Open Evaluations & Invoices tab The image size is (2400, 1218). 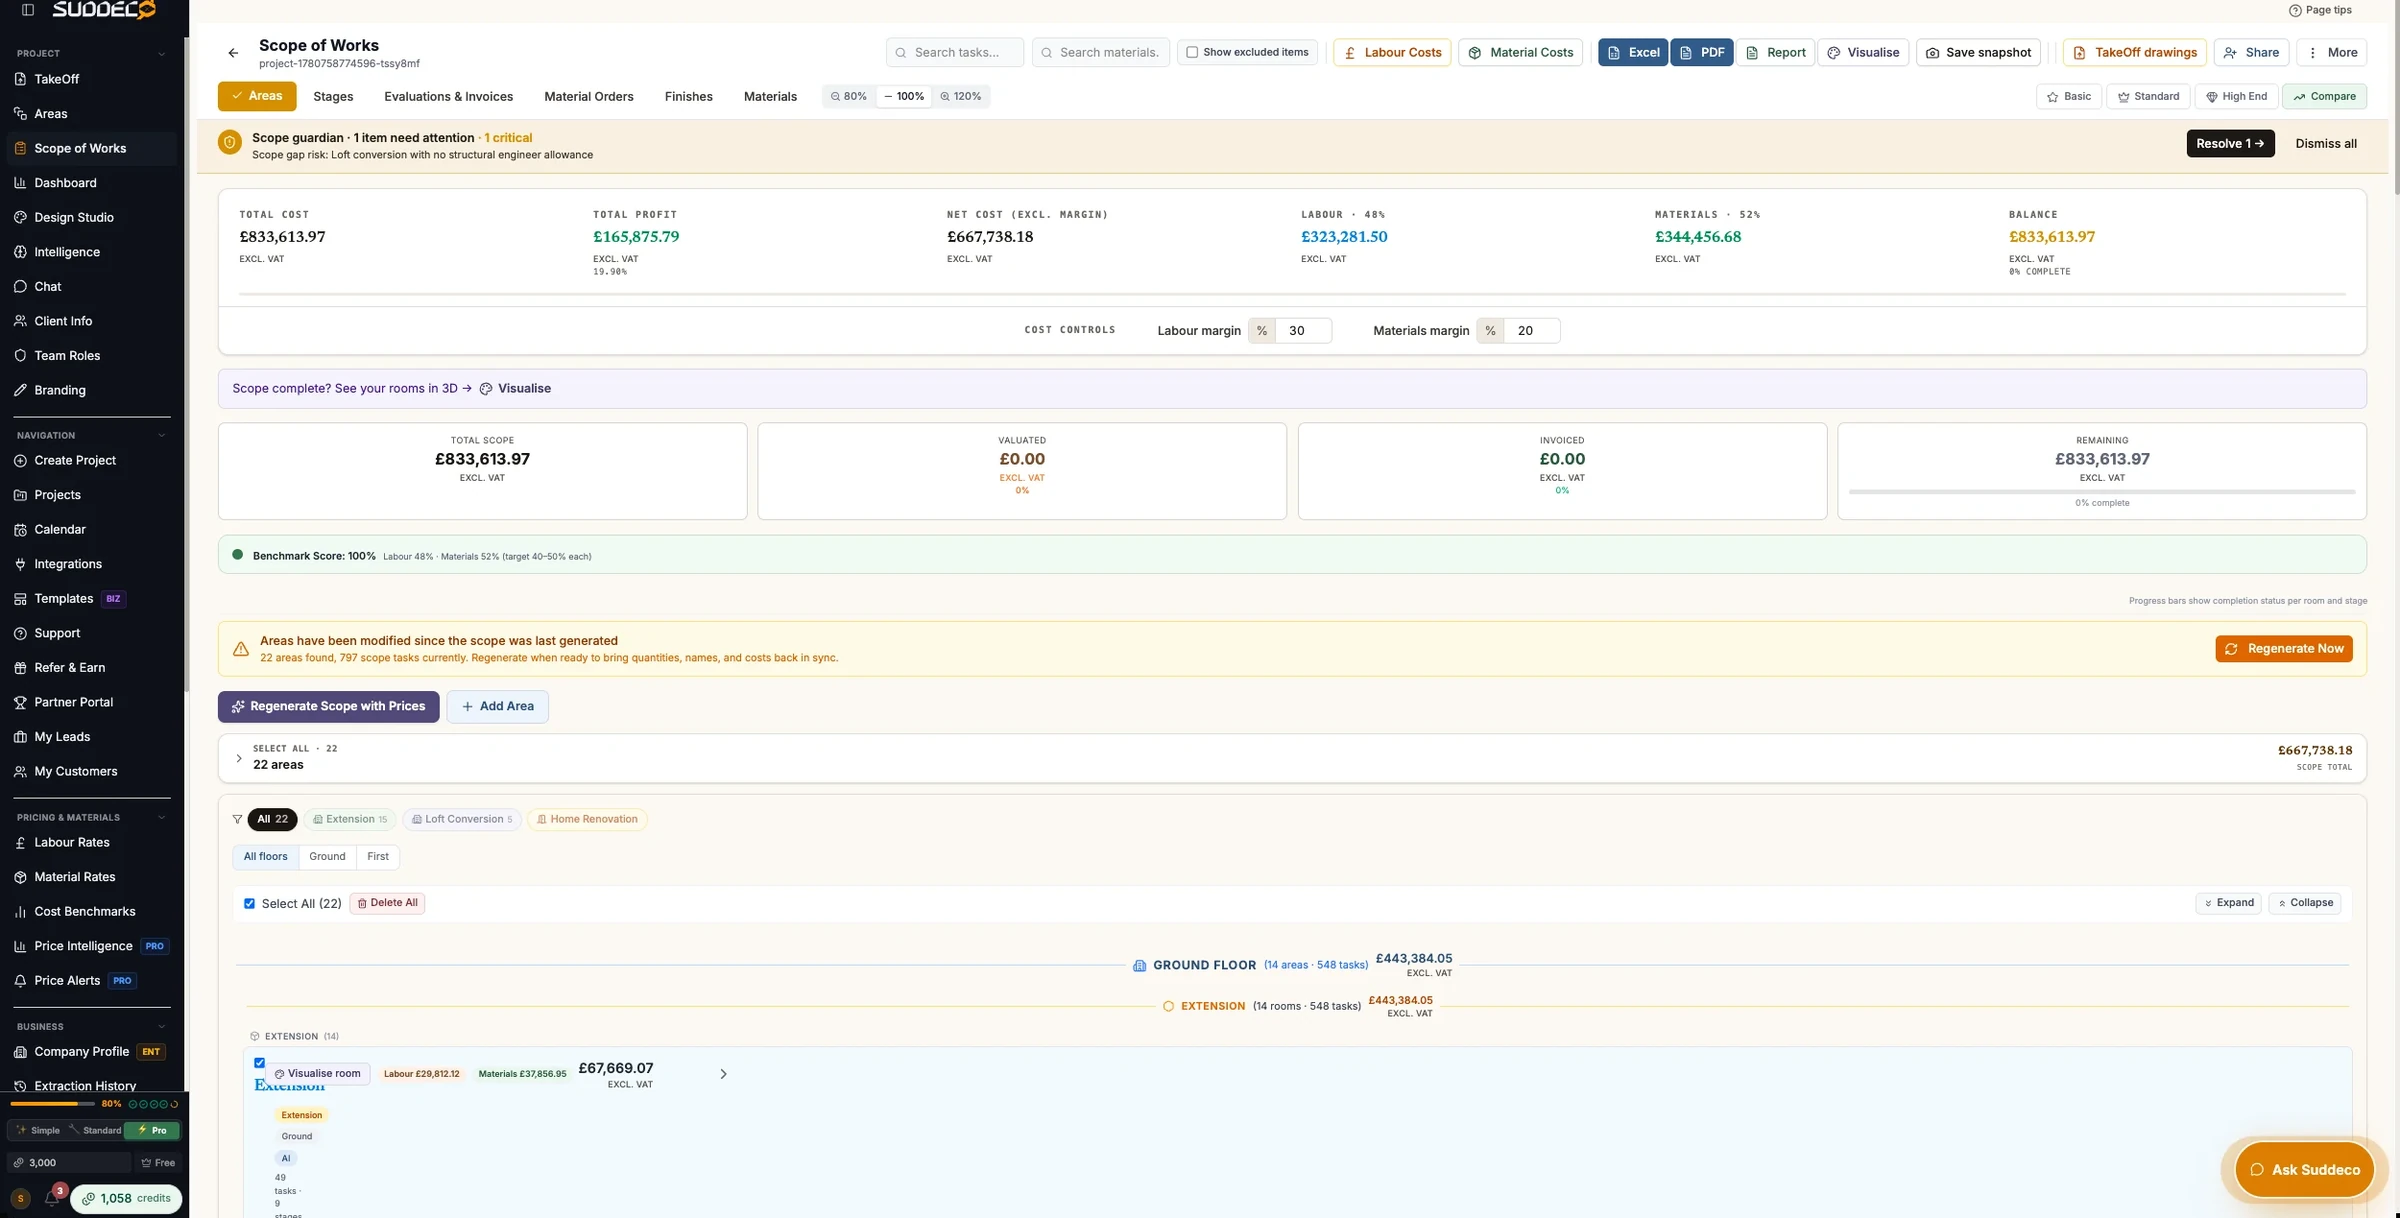(448, 97)
